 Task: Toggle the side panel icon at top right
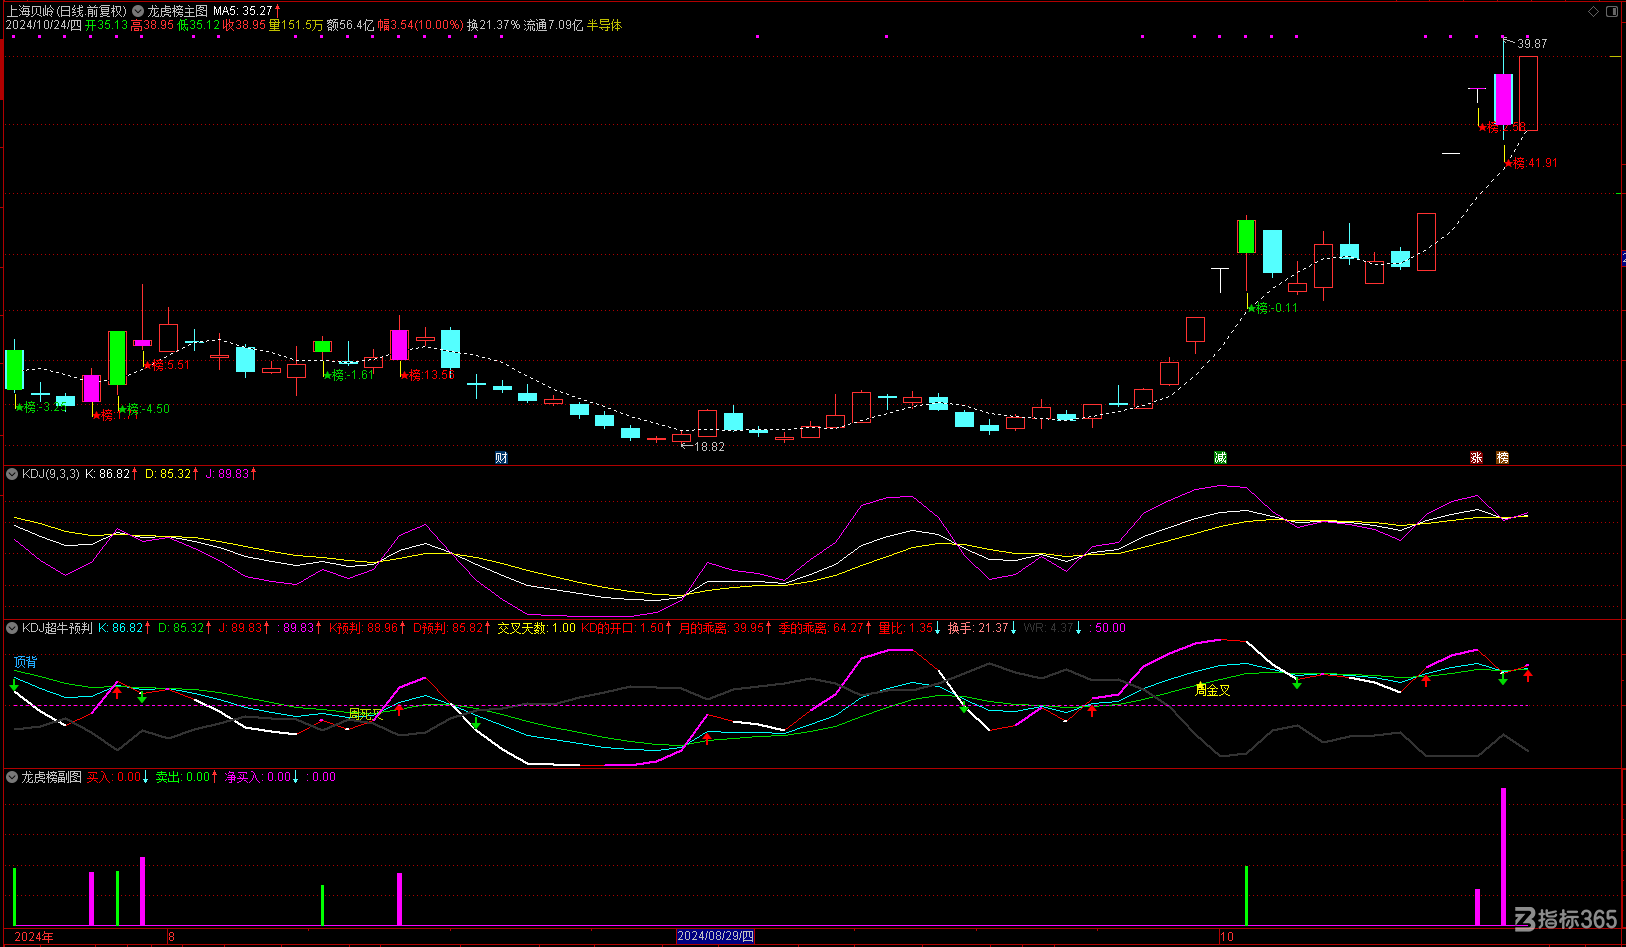(1612, 11)
